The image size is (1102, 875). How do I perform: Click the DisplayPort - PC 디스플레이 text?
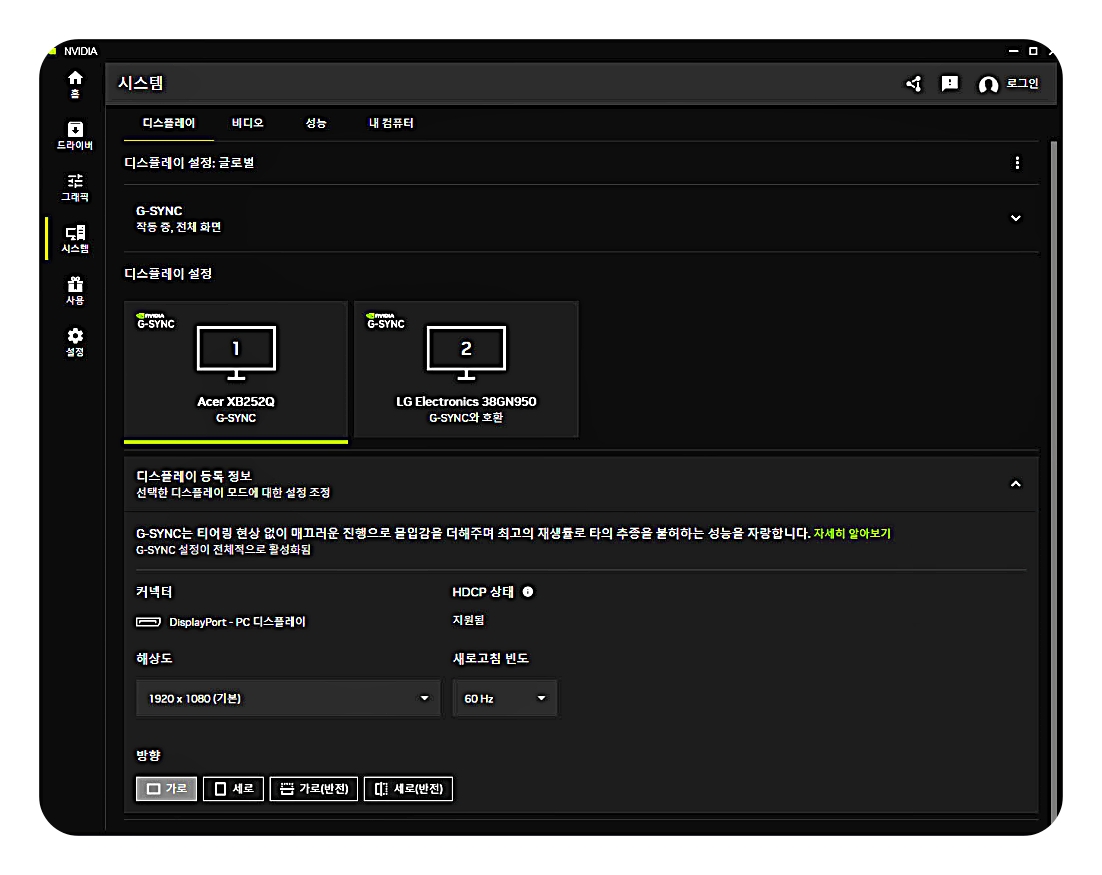[x=238, y=622]
